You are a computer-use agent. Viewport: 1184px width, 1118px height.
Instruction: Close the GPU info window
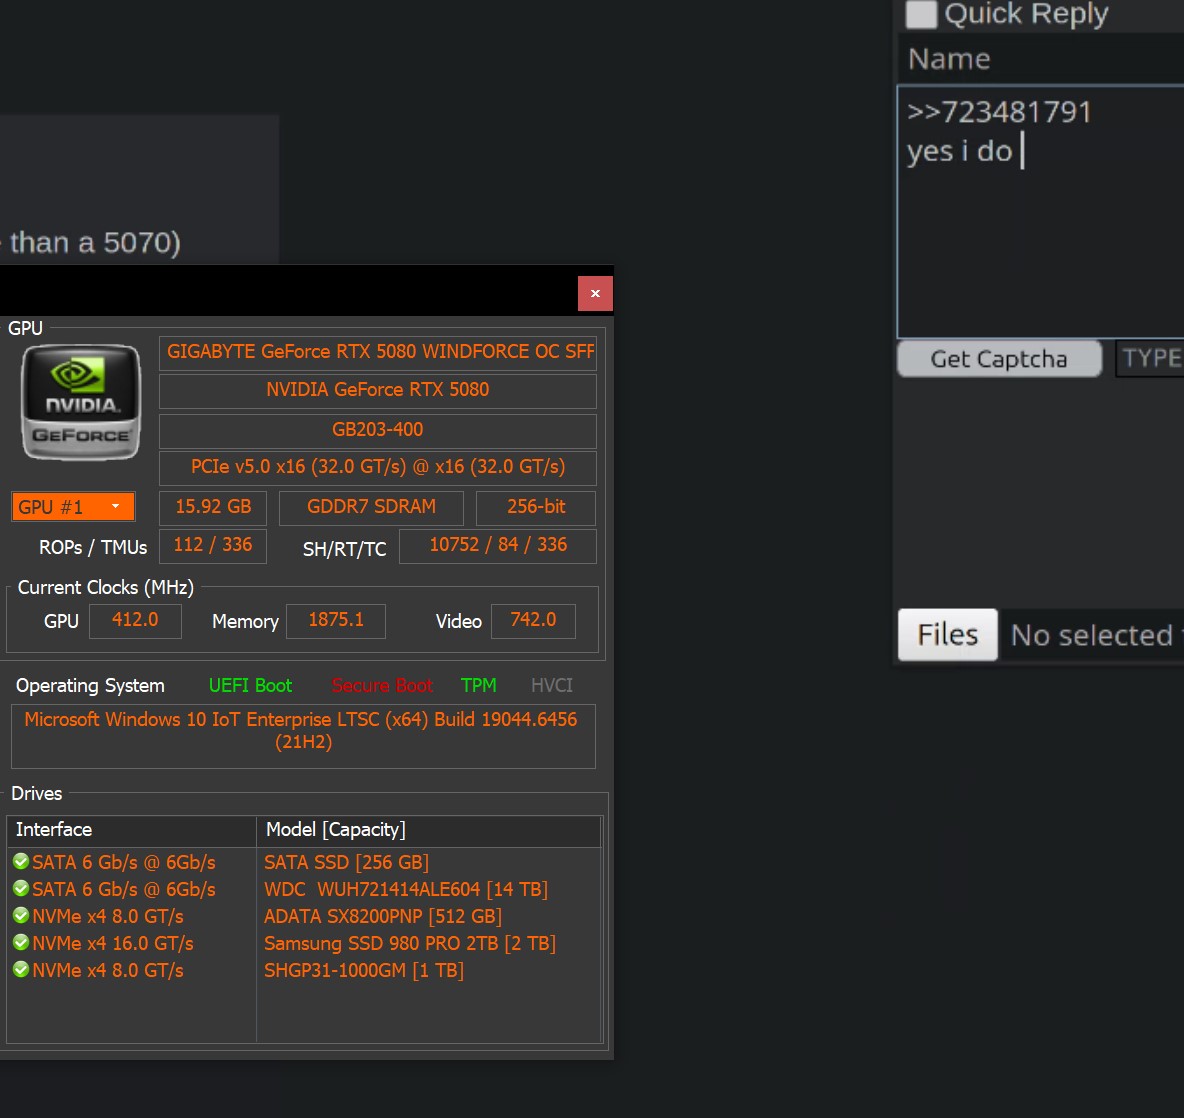click(595, 294)
